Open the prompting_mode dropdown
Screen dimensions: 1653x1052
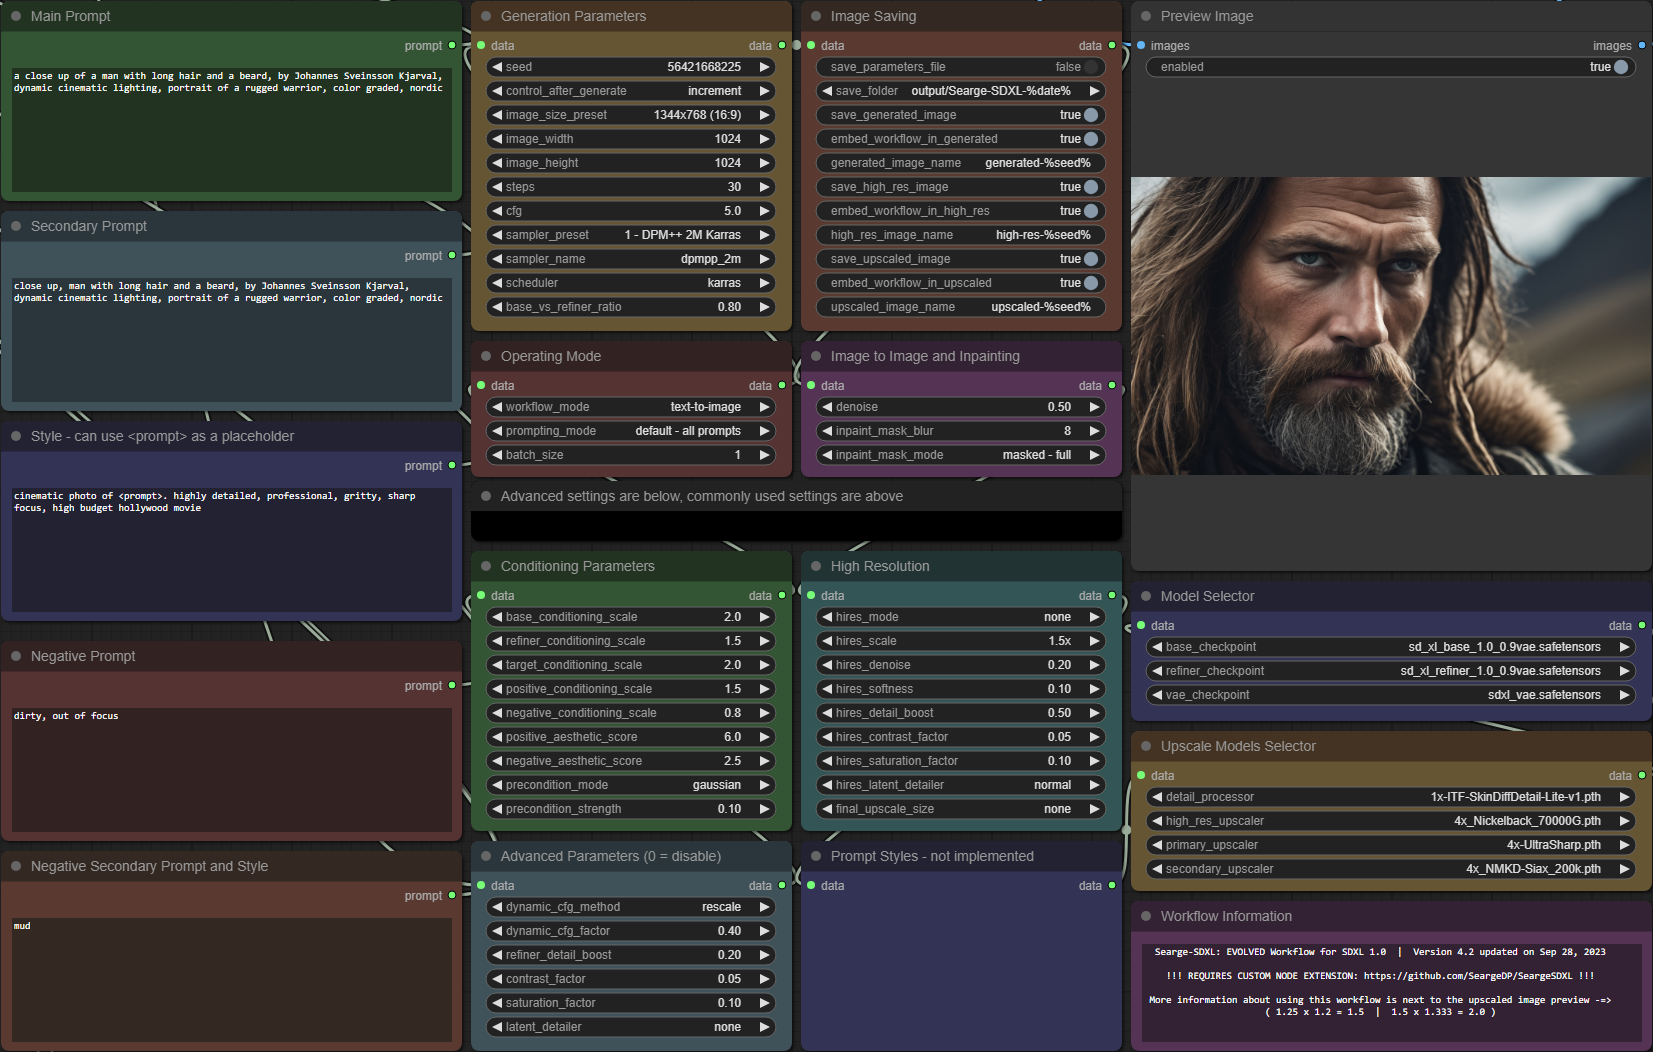[631, 431]
